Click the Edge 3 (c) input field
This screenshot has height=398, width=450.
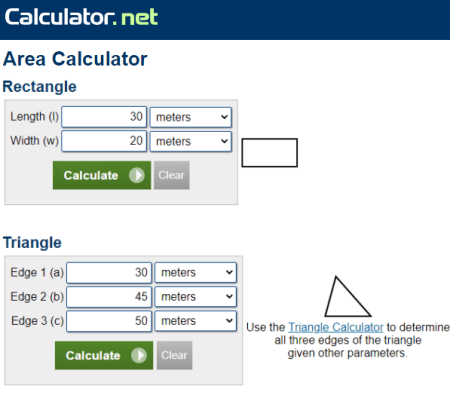click(x=109, y=321)
